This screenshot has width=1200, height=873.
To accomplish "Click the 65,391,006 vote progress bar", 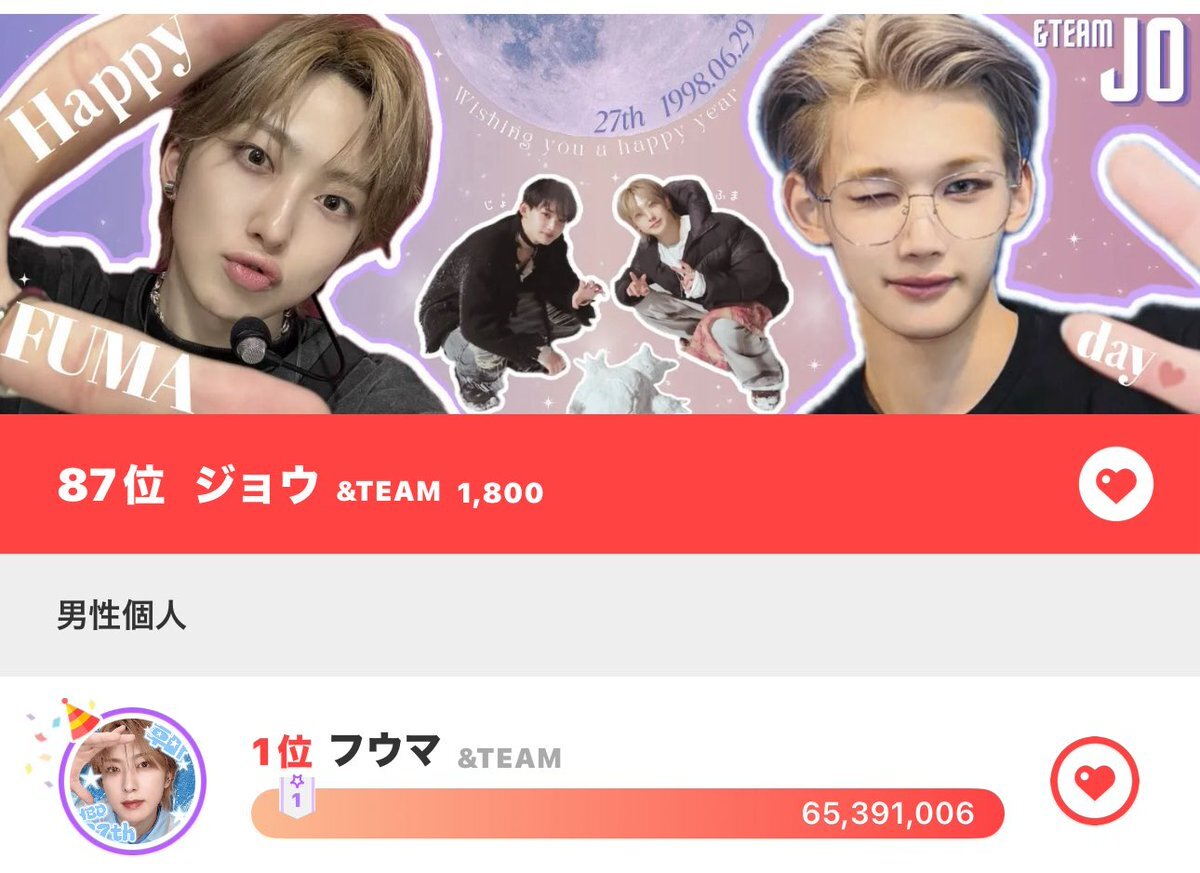I will (627, 813).
